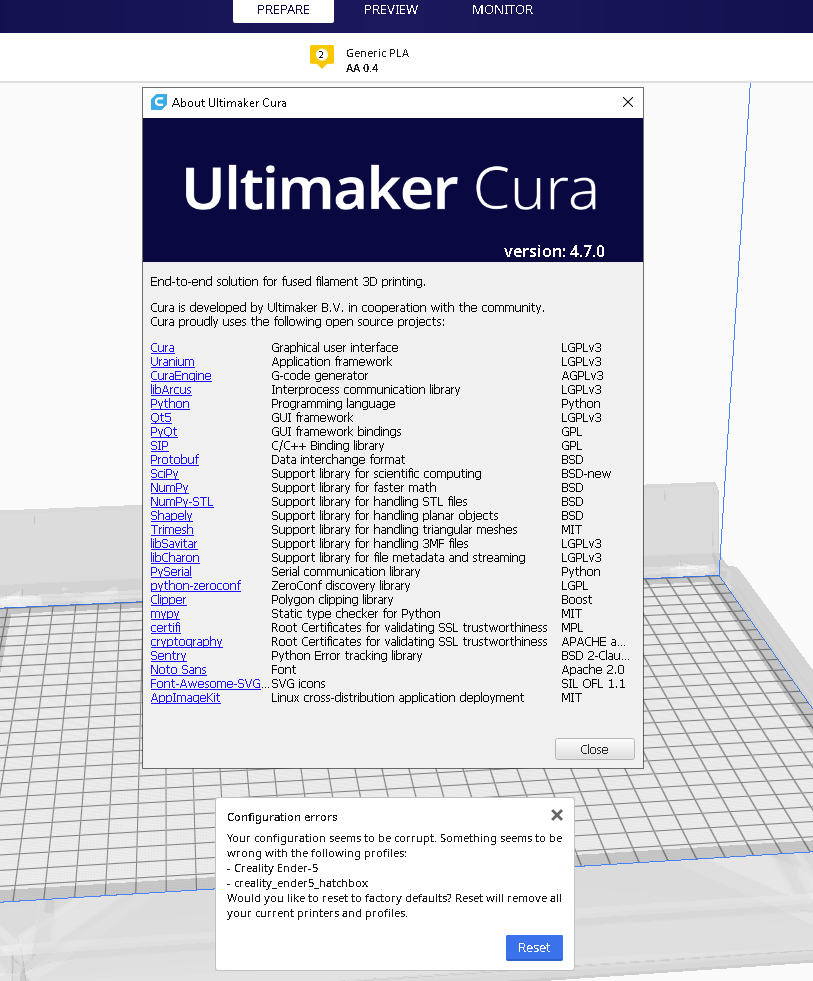Open the NumPy-STL link
Viewport: 813px width, 981px height.
pyautogui.click(x=182, y=502)
